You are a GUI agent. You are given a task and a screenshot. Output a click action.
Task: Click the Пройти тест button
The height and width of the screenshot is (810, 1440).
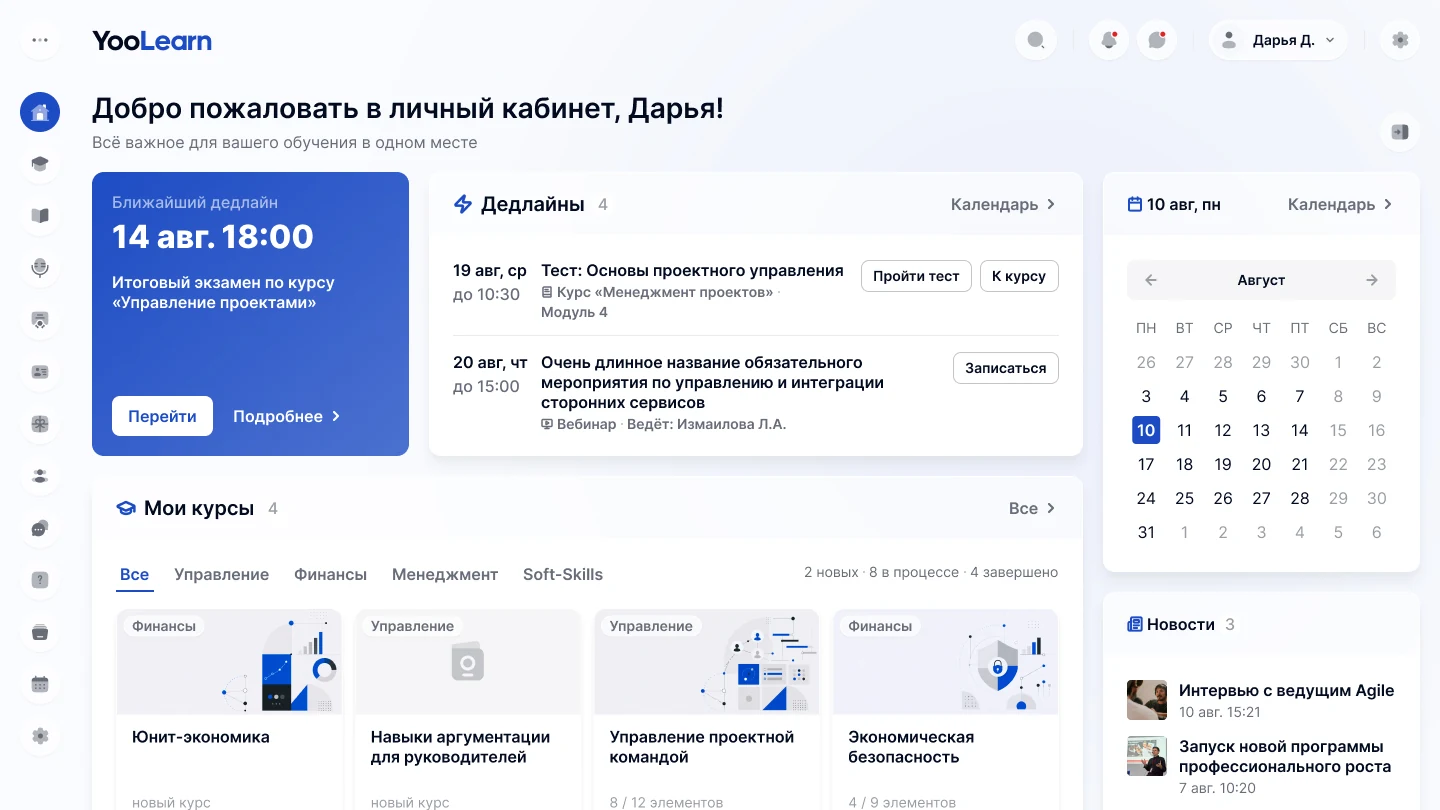[x=916, y=276]
